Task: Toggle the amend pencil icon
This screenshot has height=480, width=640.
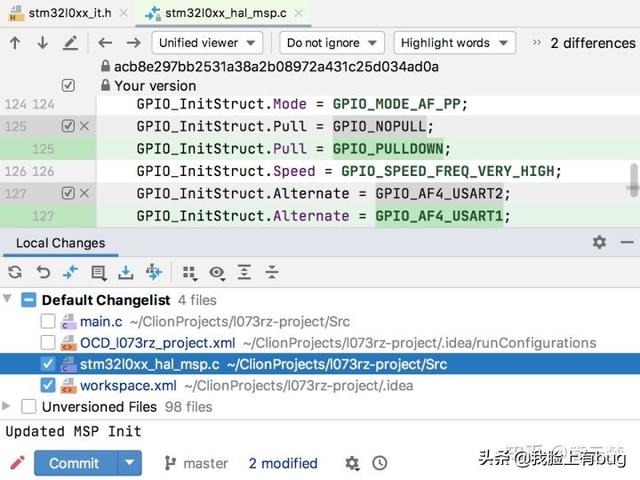Action: (x=17, y=463)
